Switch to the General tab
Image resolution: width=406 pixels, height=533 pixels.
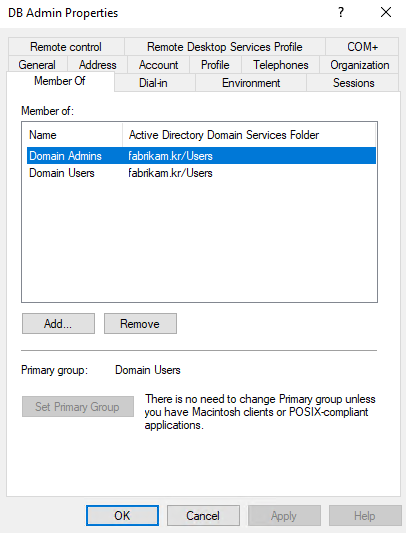37,65
